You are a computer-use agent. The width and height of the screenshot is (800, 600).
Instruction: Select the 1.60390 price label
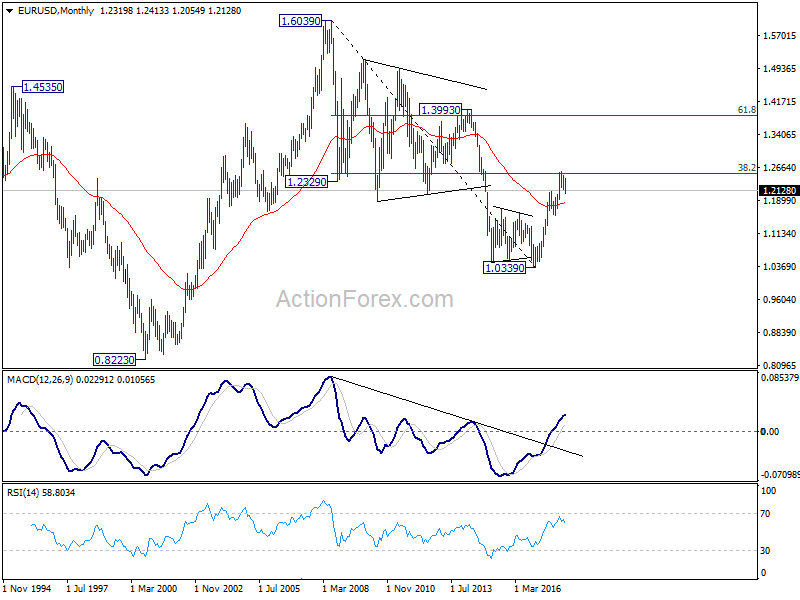pyautogui.click(x=301, y=21)
